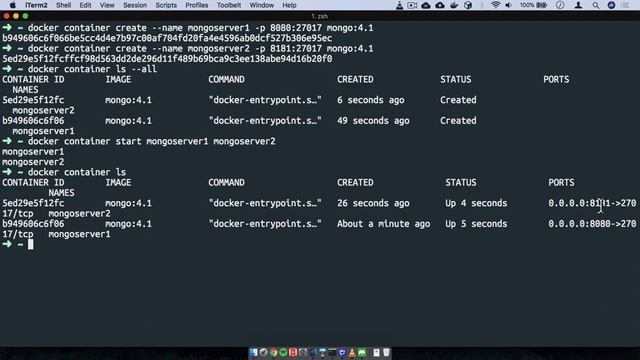This screenshot has height=360, width=640.
Task: Close the iTerm2 window with red button
Action: [x=6, y=16]
